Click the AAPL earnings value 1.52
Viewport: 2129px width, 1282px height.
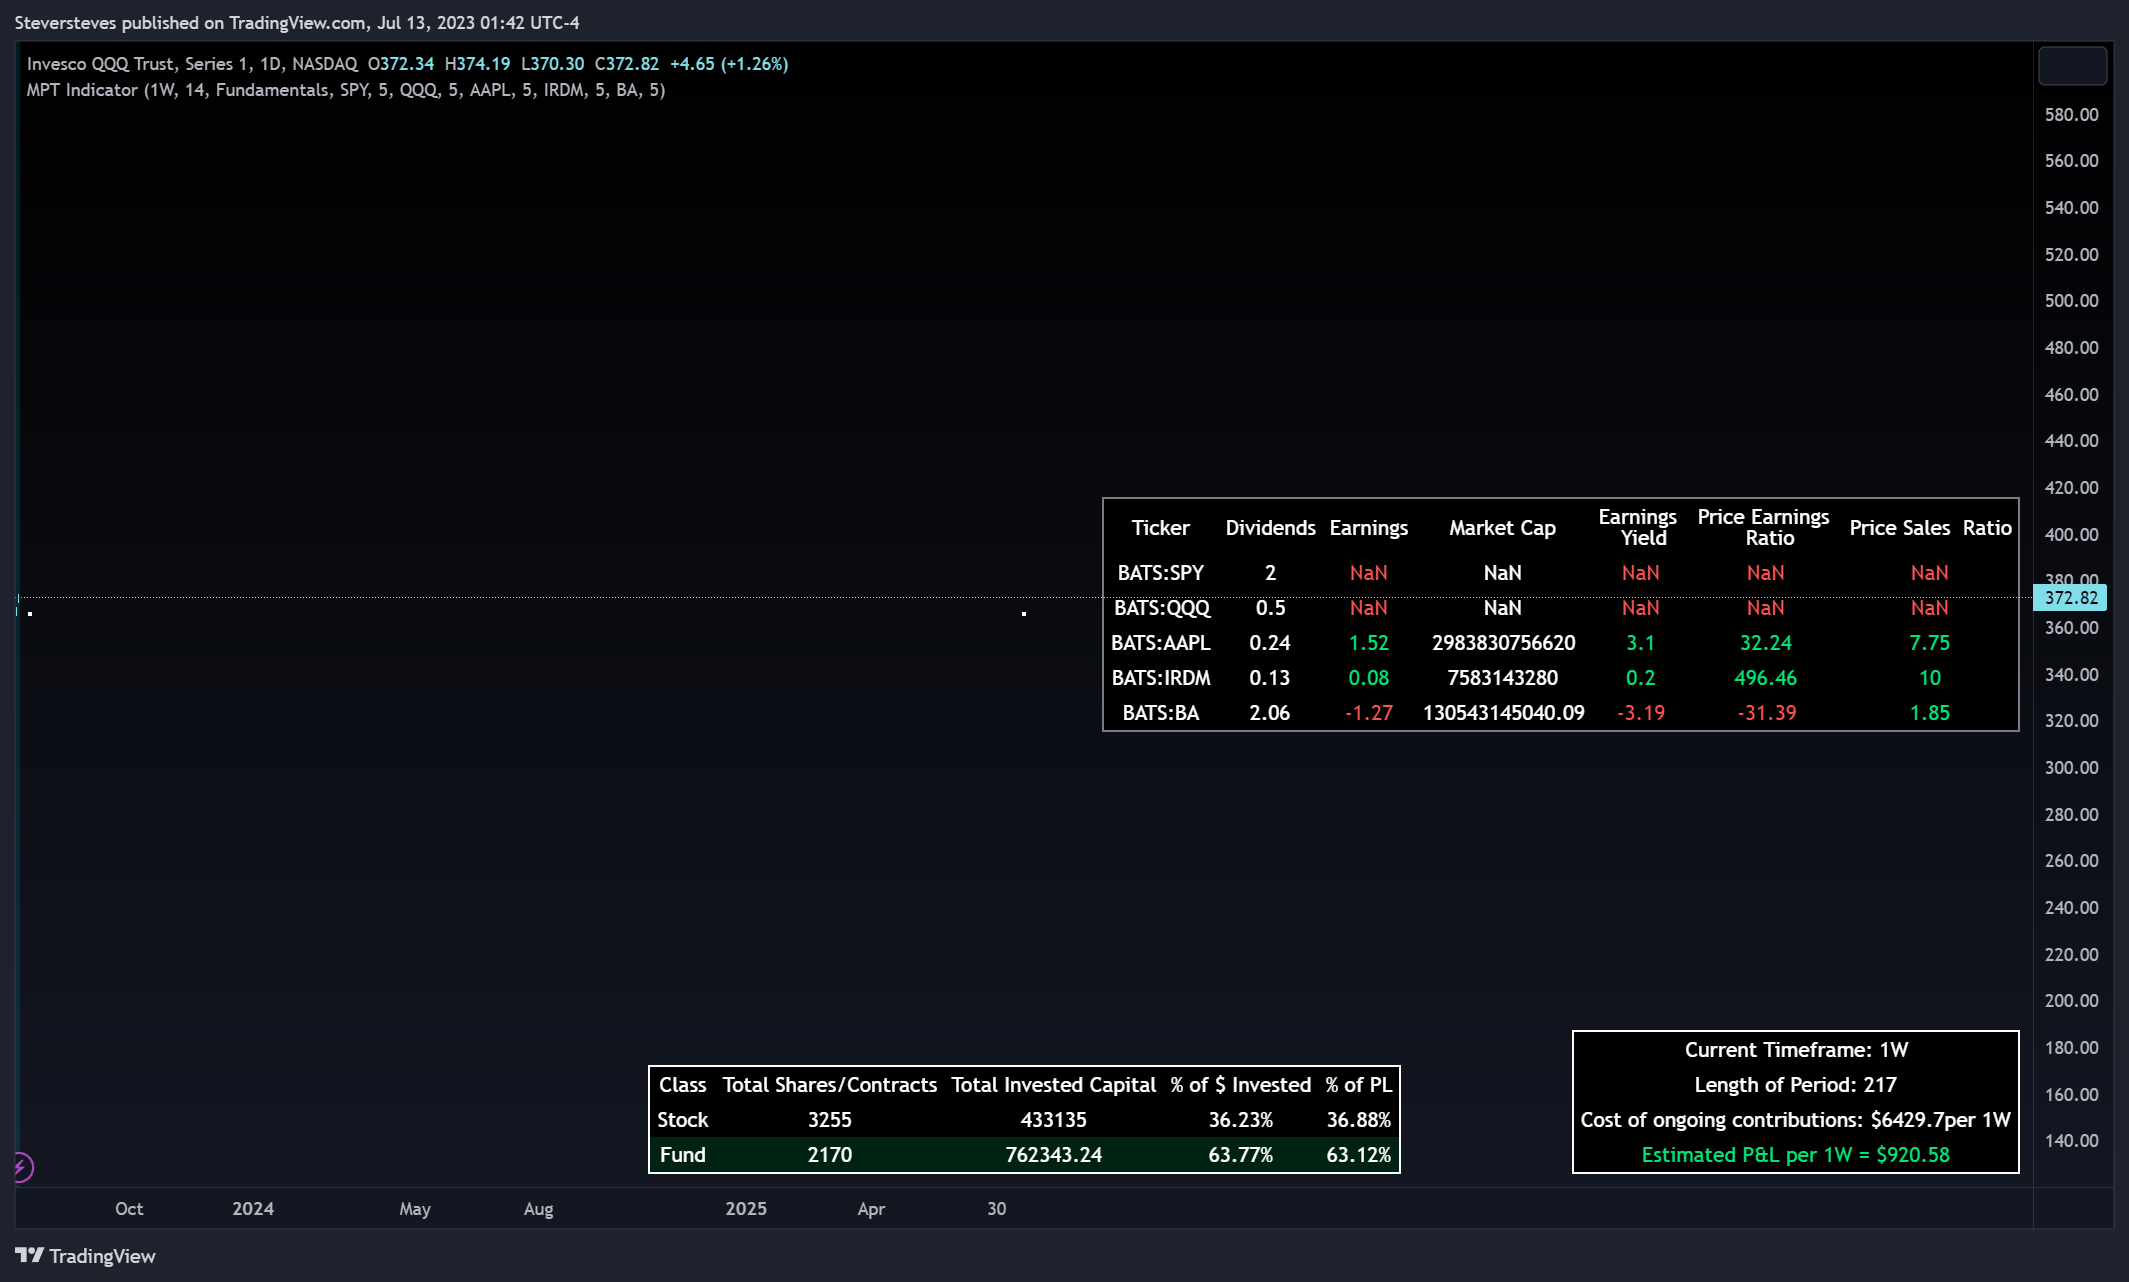pos(1368,643)
